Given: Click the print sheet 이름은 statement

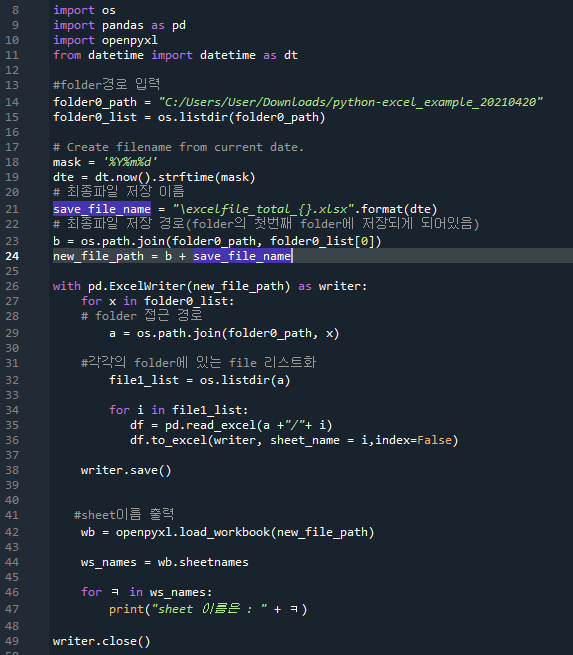Looking at the screenshot, I should (x=208, y=609).
